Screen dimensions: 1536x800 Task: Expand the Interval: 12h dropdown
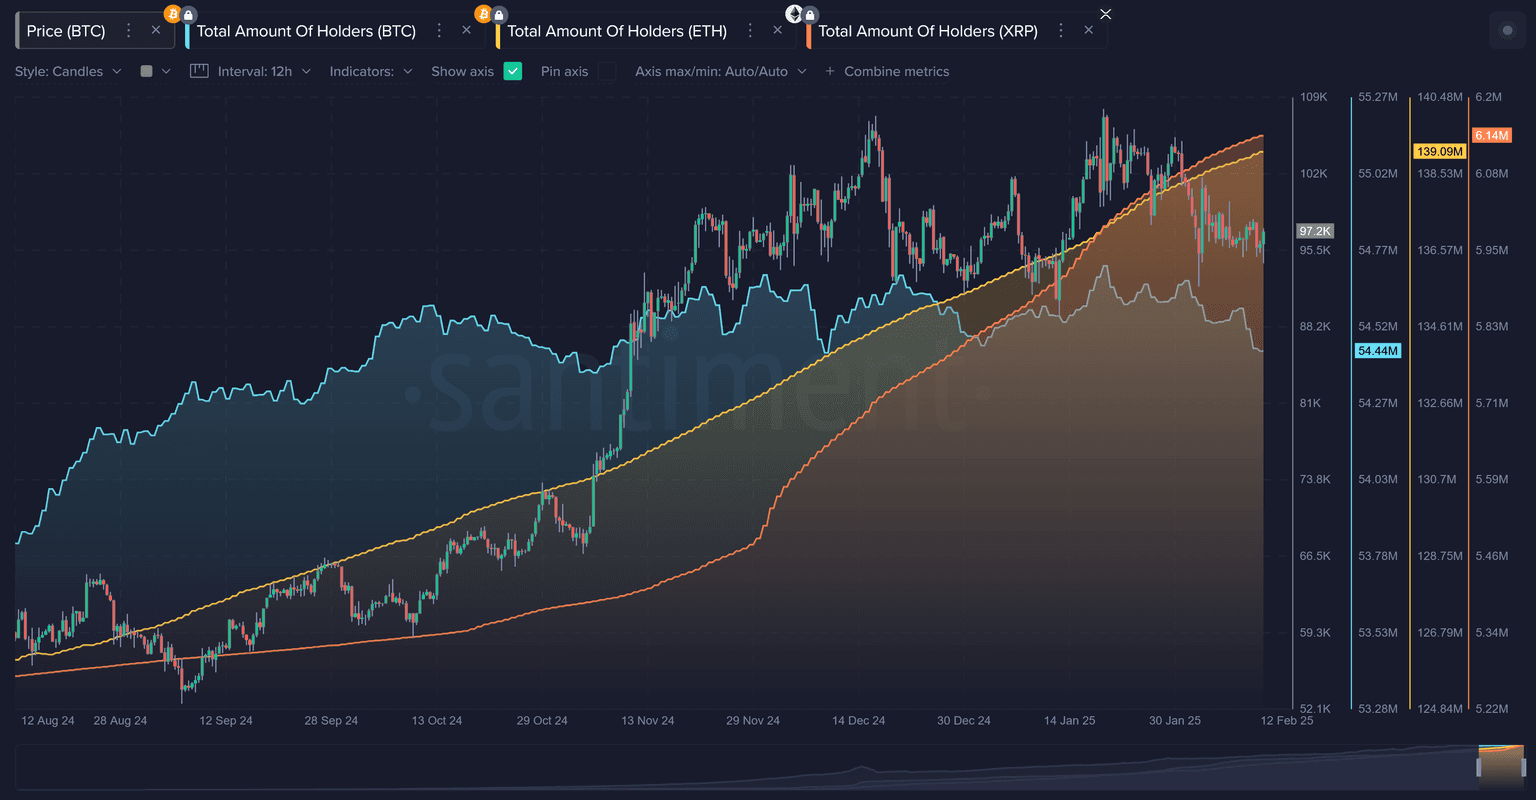point(264,71)
